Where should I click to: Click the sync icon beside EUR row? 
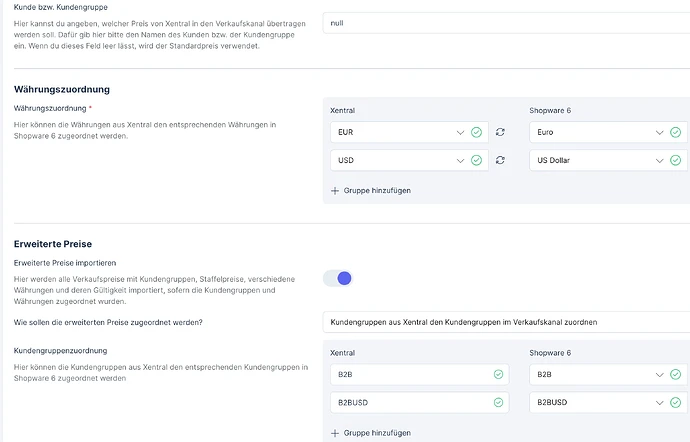point(500,132)
